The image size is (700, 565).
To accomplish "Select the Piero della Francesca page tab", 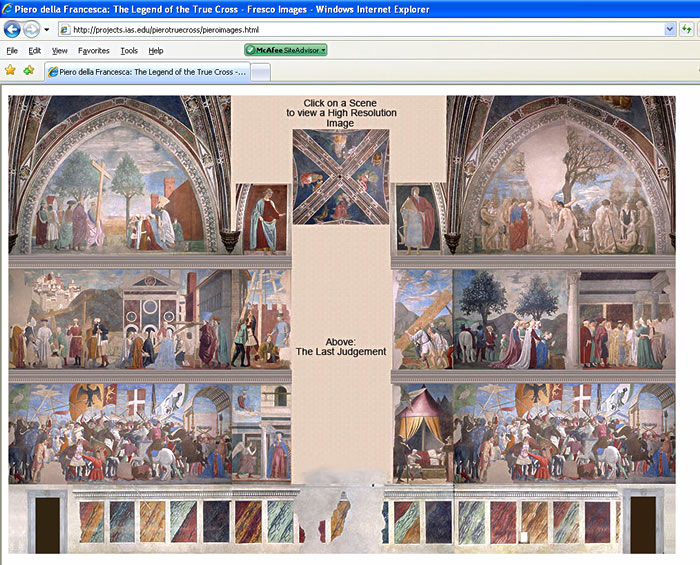I will point(147,72).
